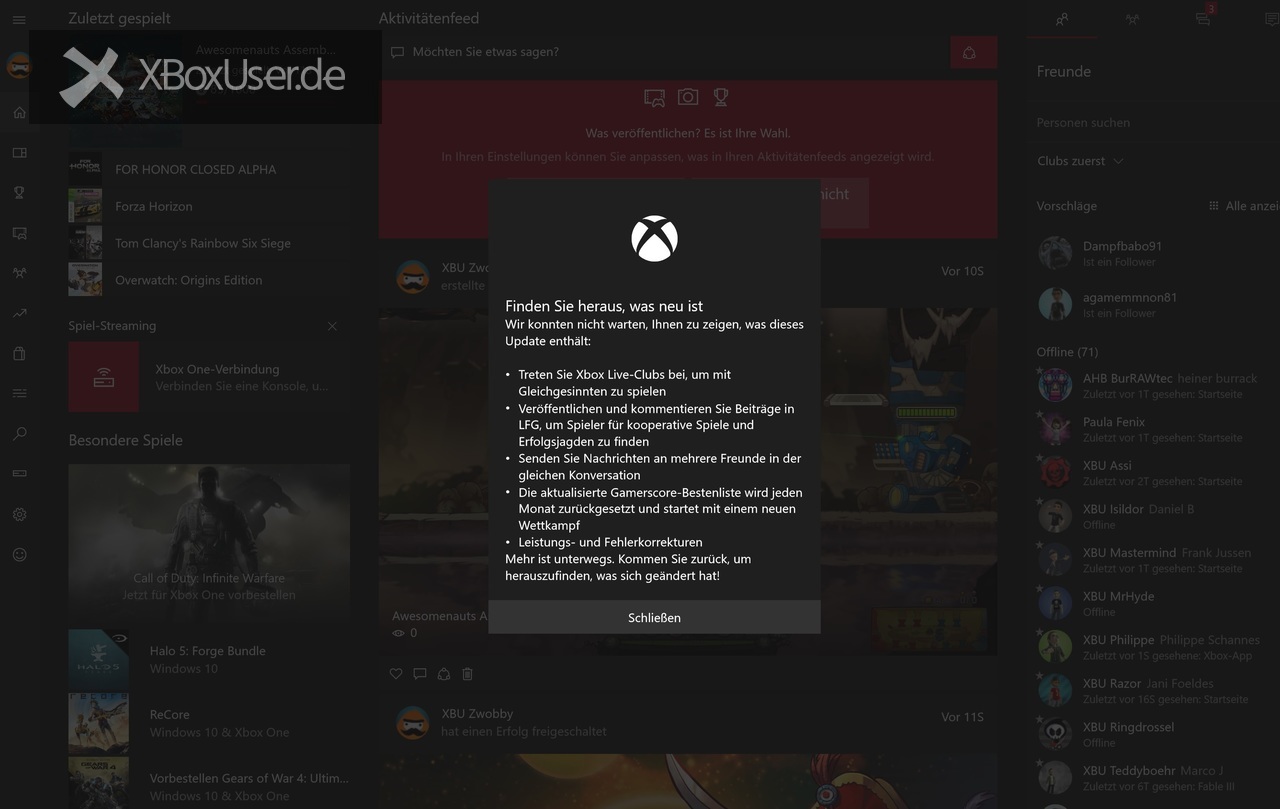Click the red share button beside post field
The image size is (1280, 809).
coord(973,52)
